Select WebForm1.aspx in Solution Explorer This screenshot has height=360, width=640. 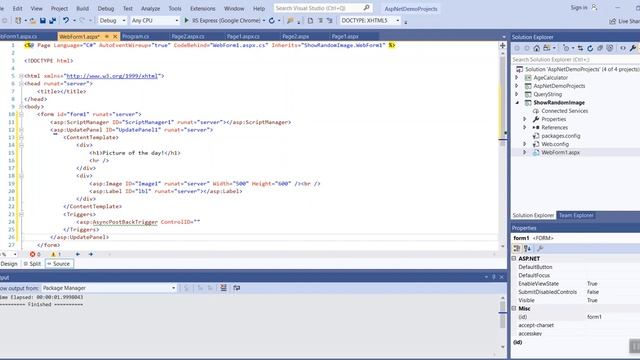560,152
